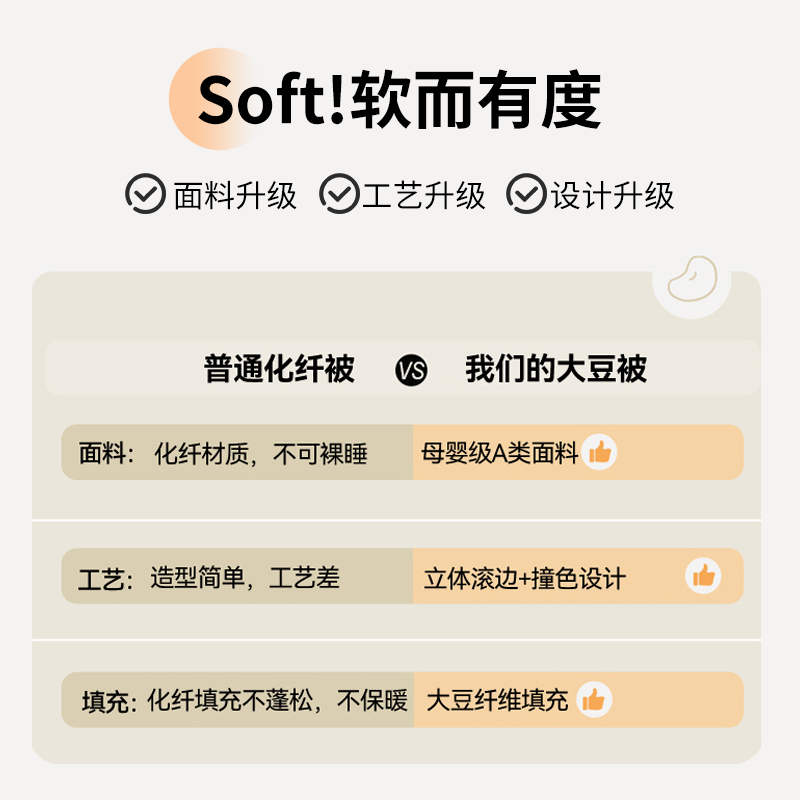
Task: Click thumbs-up beside 母婴级A类面料
Action: pyautogui.click(x=599, y=452)
